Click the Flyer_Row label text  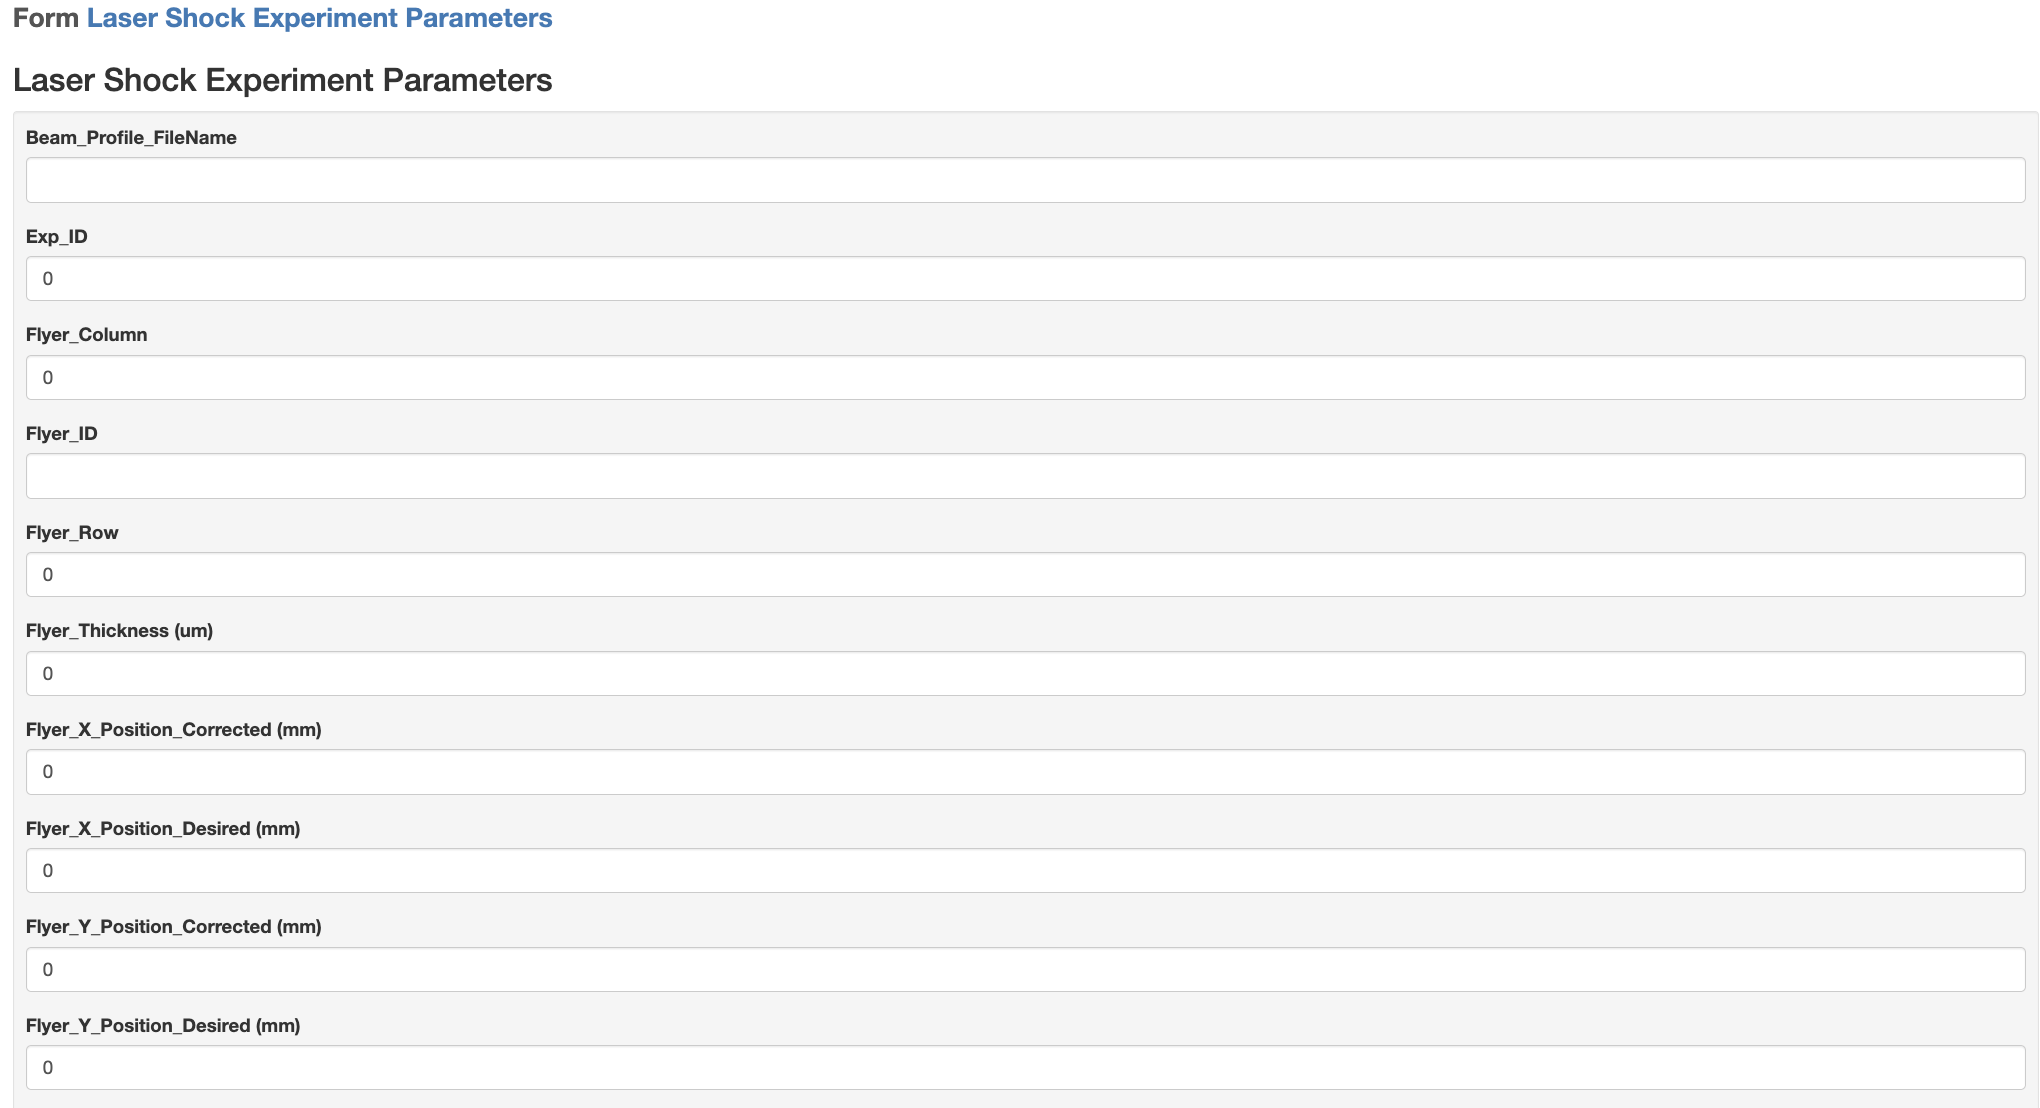point(72,533)
